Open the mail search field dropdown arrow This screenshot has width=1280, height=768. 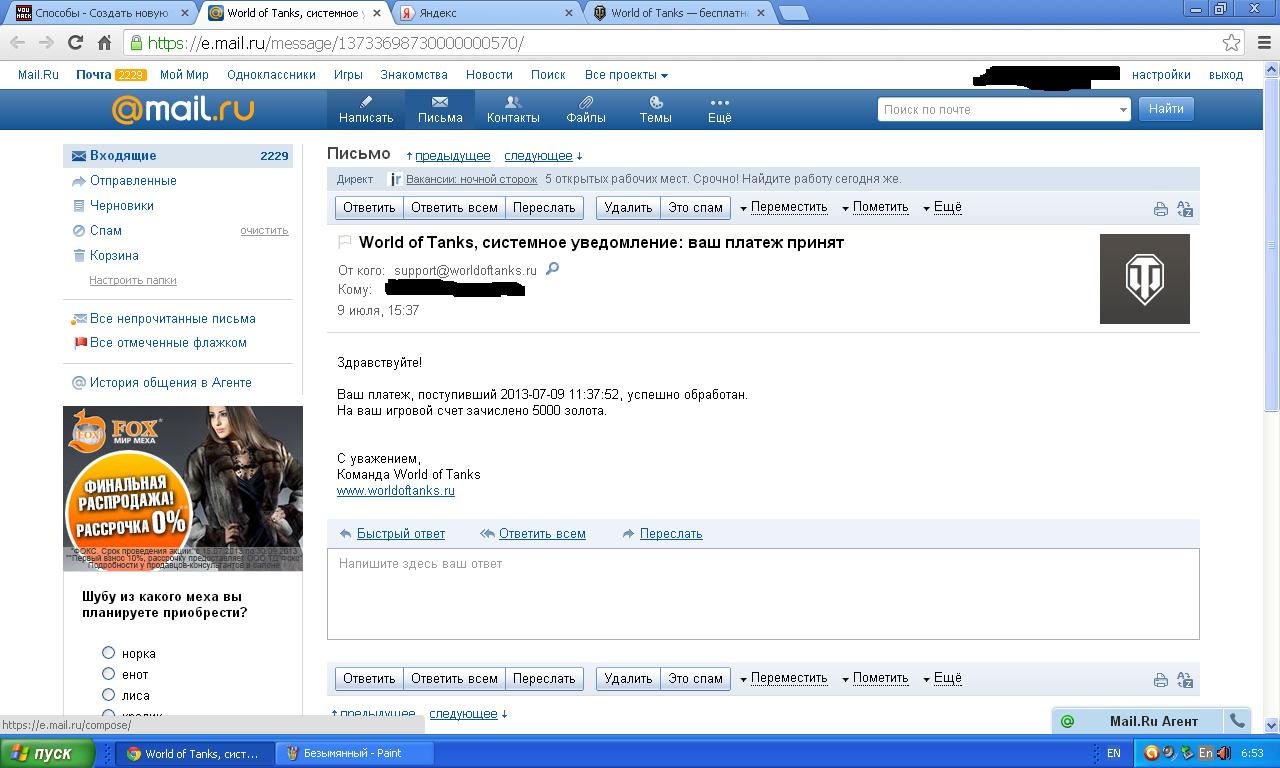[x=1122, y=110]
